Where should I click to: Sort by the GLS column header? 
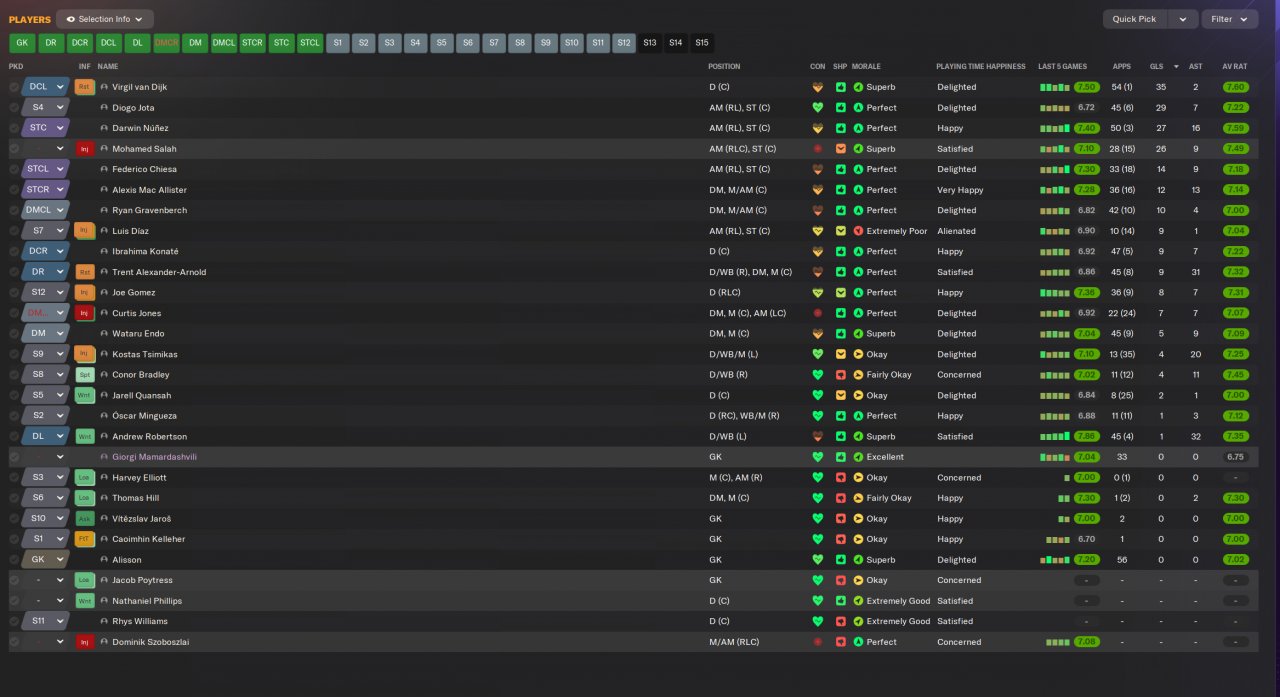[1157, 66]
